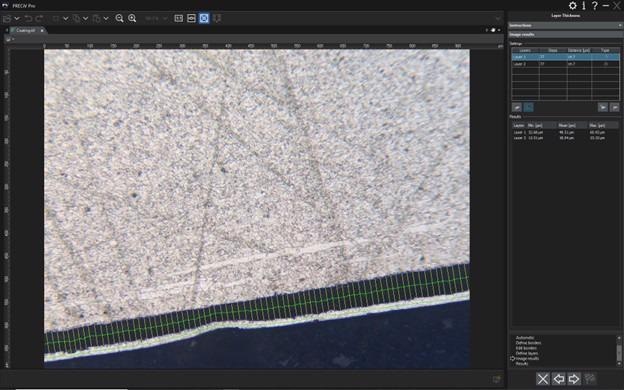624x390 pixels.
Task: Cancel the wizard with the X button
Action: tap(543, 379)
